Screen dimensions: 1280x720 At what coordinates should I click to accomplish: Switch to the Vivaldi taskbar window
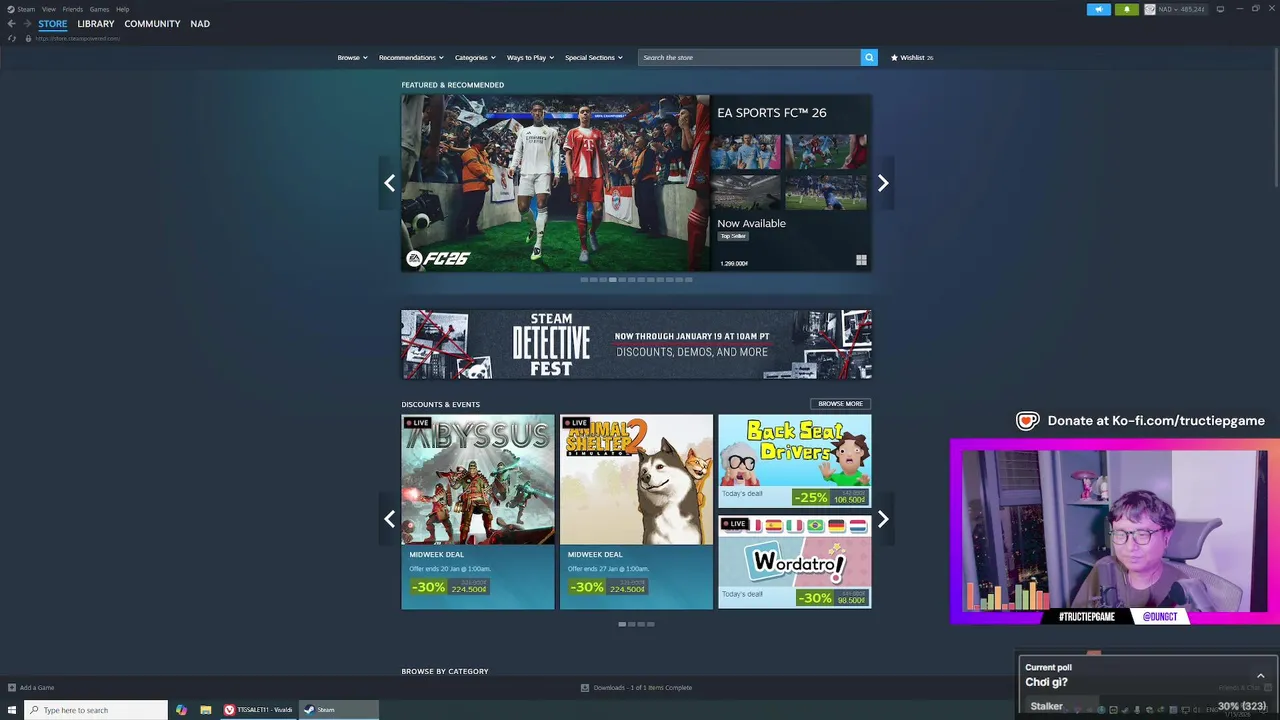[x=258, y=710]
